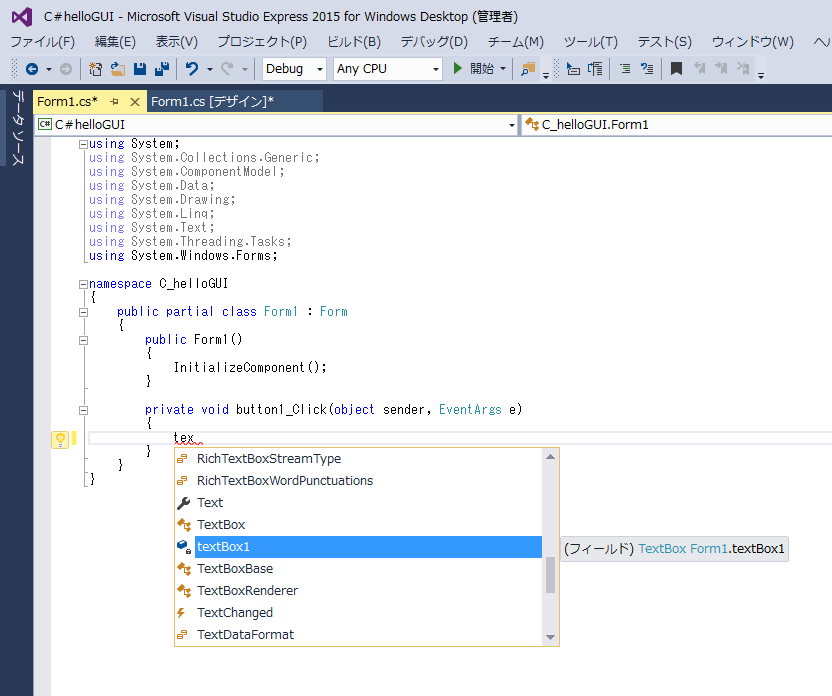This screenshot has width=832, height=696.
Task: Click the Redo arrow icon
Action: [227, 69]
